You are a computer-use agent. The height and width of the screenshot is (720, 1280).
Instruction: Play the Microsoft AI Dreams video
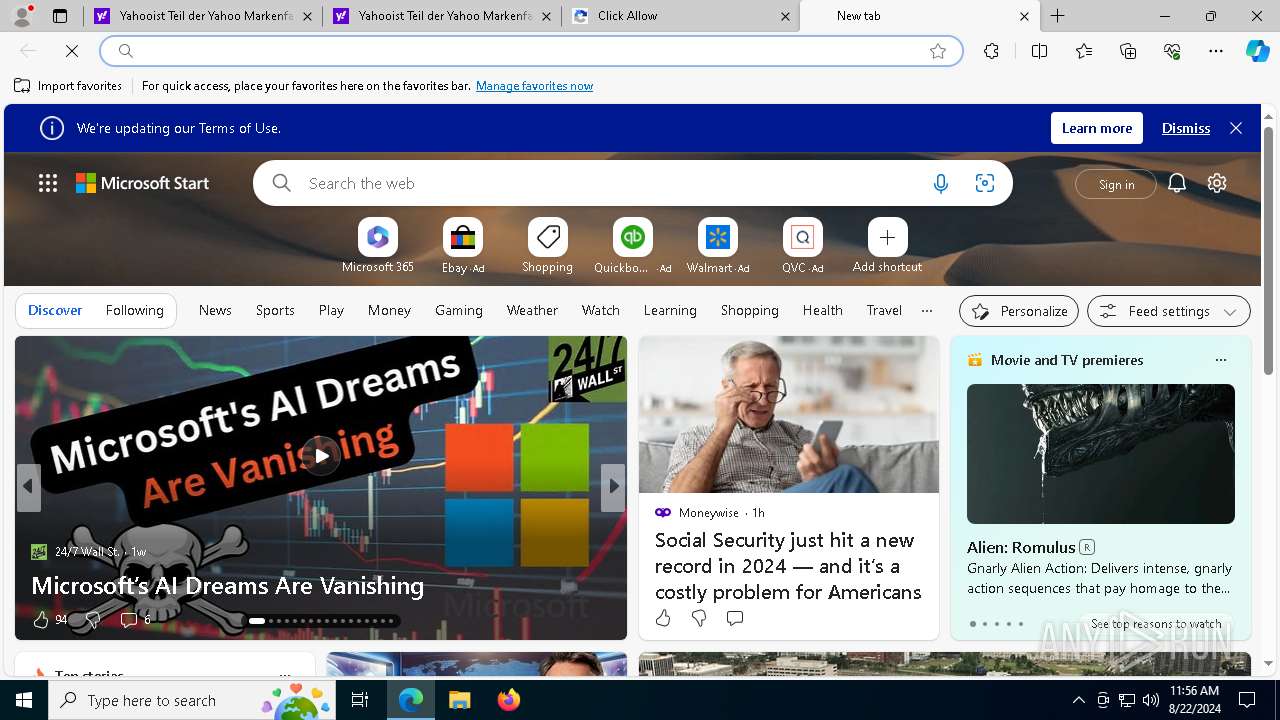point(321,456)
